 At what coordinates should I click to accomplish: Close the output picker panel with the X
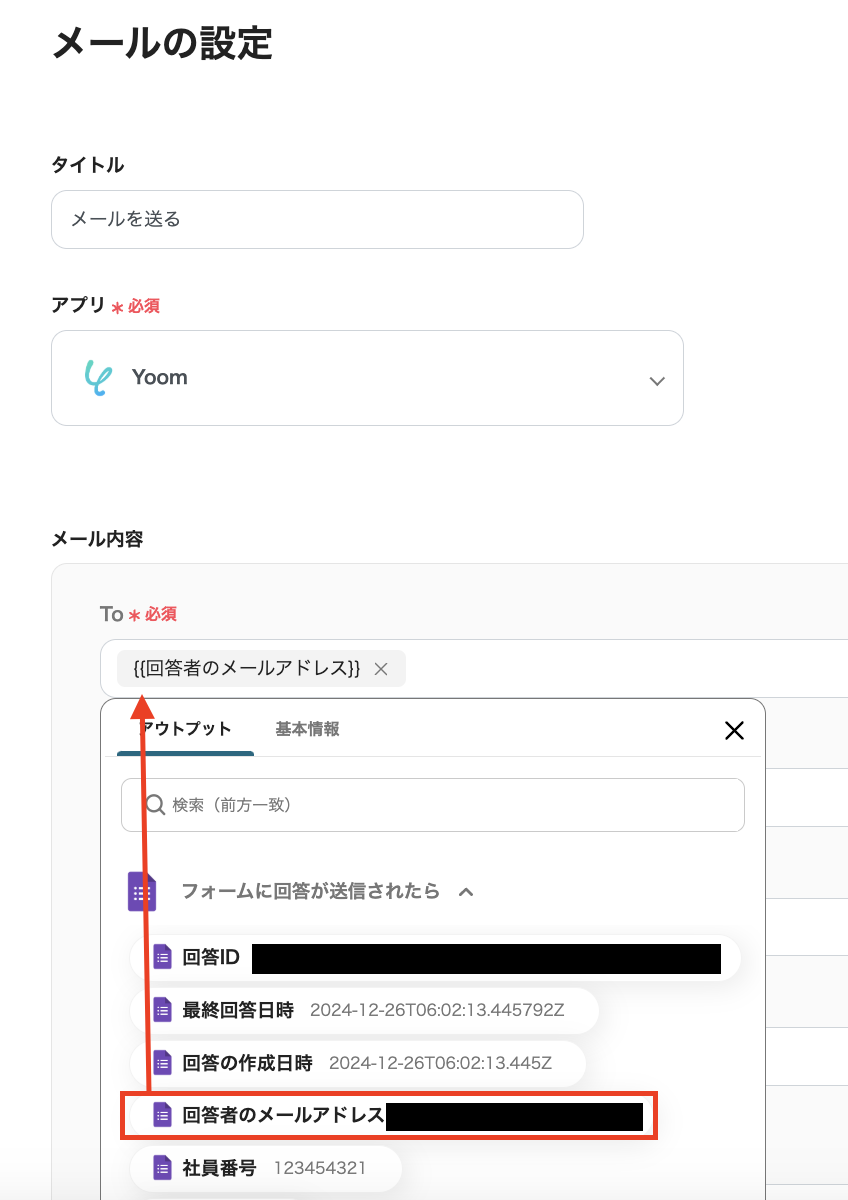coord(734,731)
